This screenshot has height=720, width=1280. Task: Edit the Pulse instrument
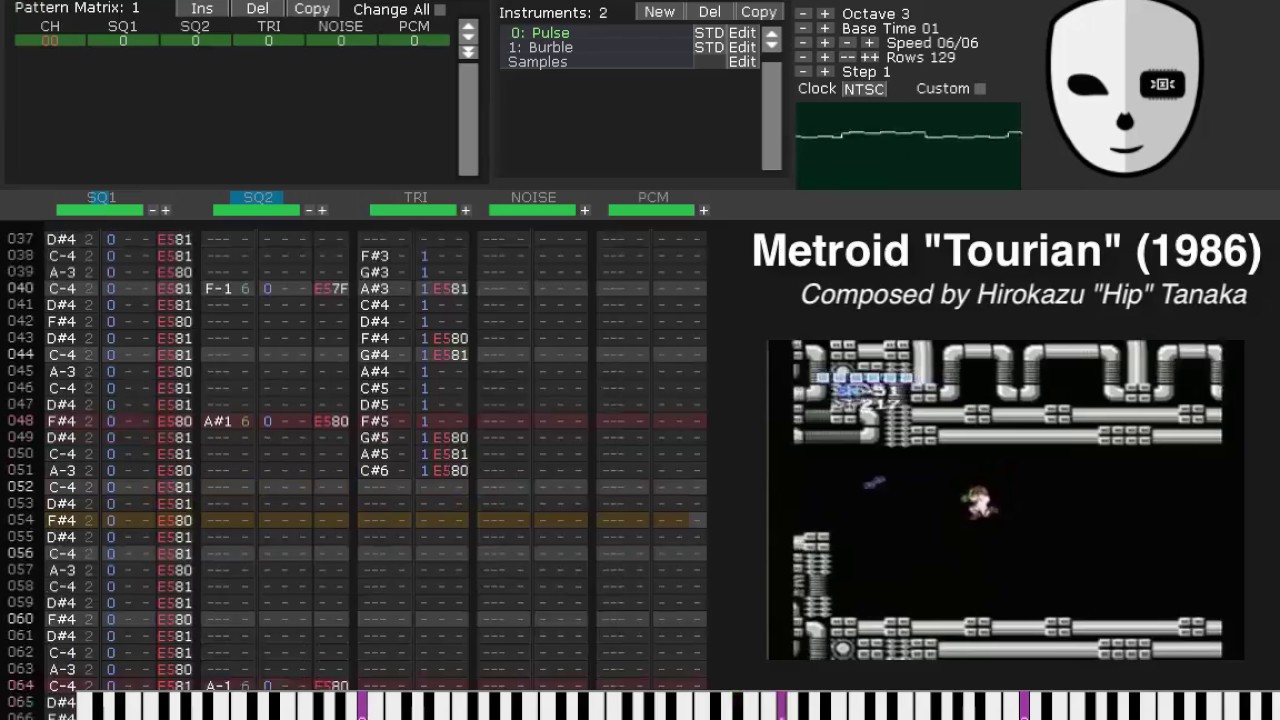tap(742, 33)
